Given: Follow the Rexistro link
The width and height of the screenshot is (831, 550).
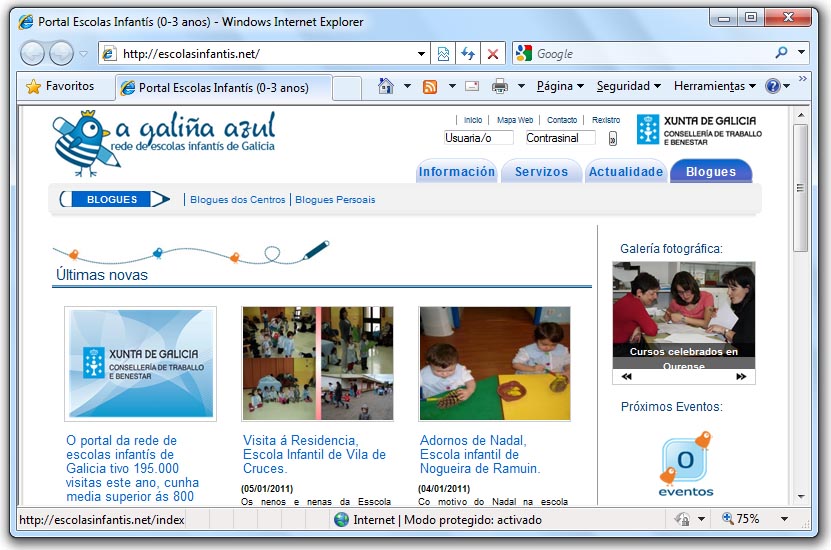Looking at the screenshot, I should pos(606,120).
